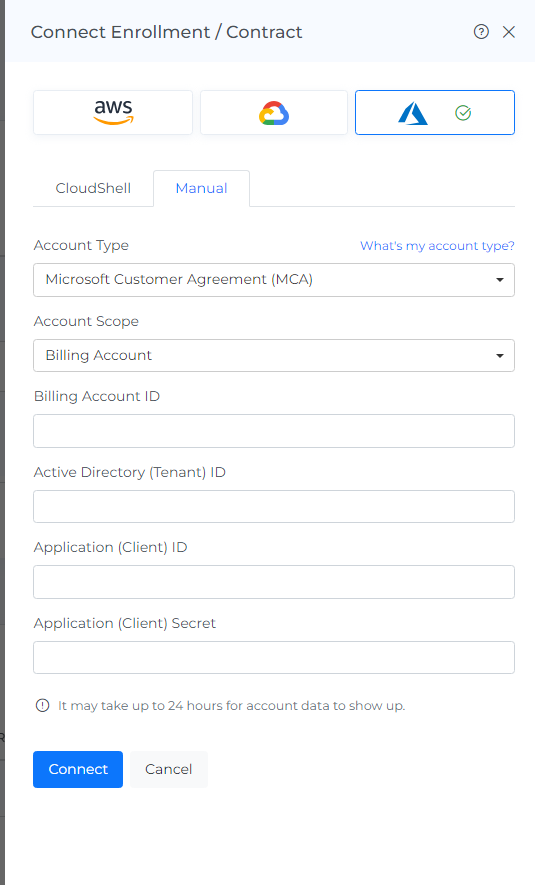Image resolution: width=535 pixels, height=885 pixels.
Task: Click the Cancel button
Action: 169,769
